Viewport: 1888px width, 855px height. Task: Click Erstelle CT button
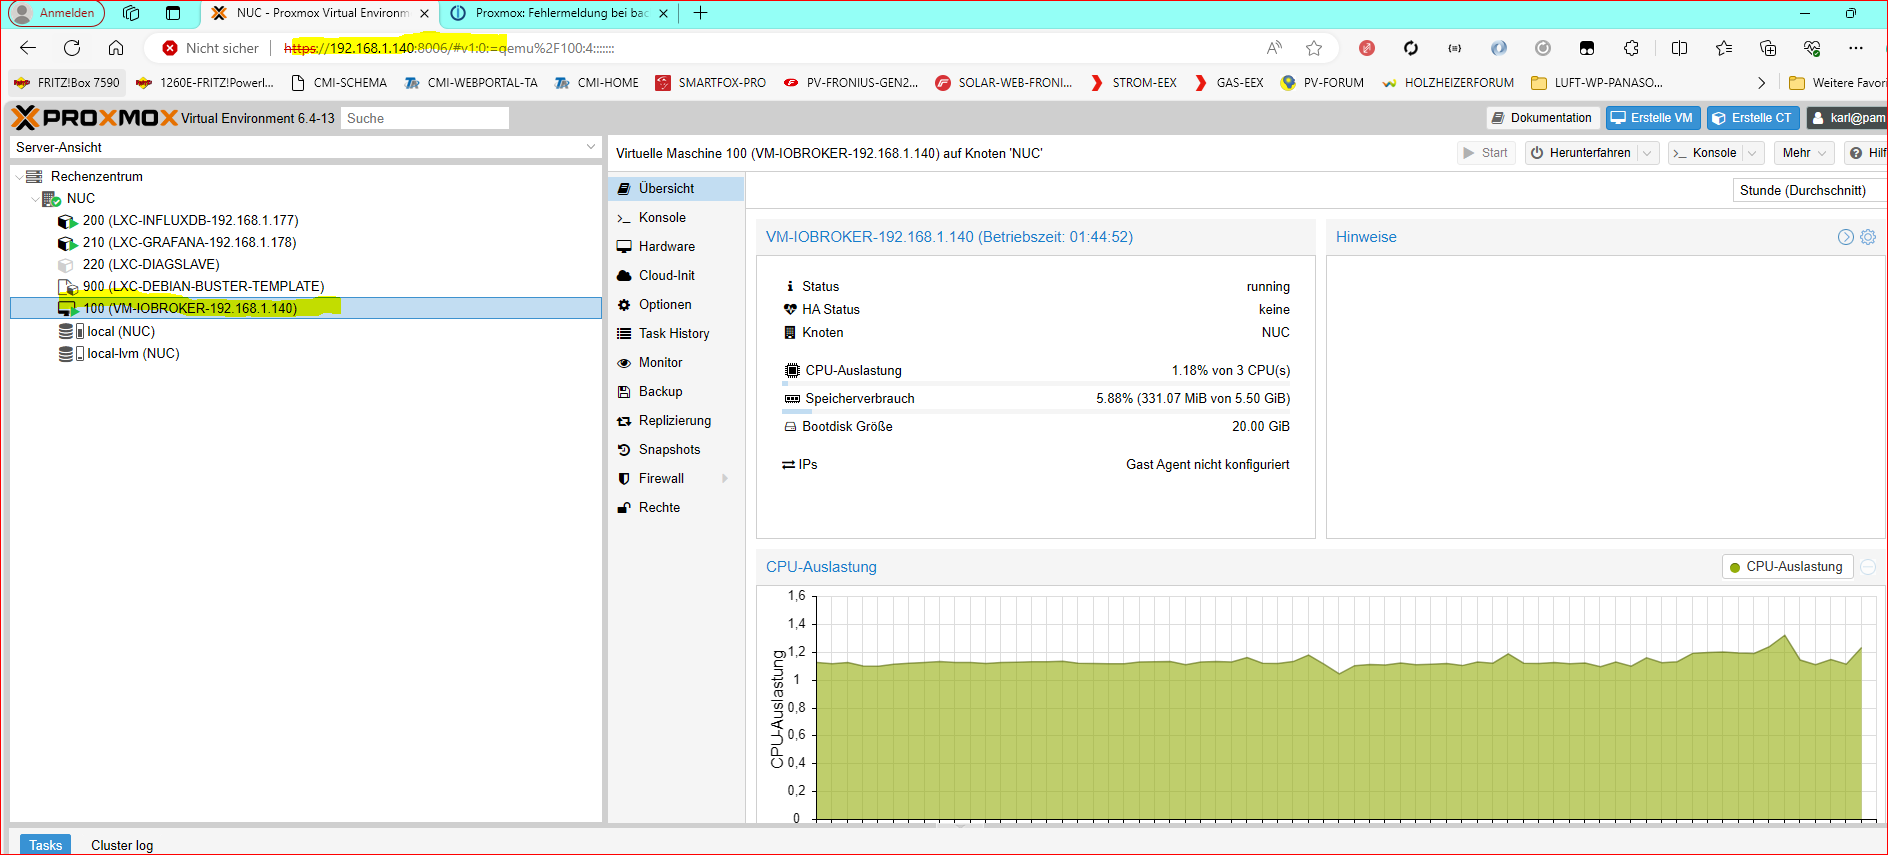pyautogui.click(x=1753, y=118)
